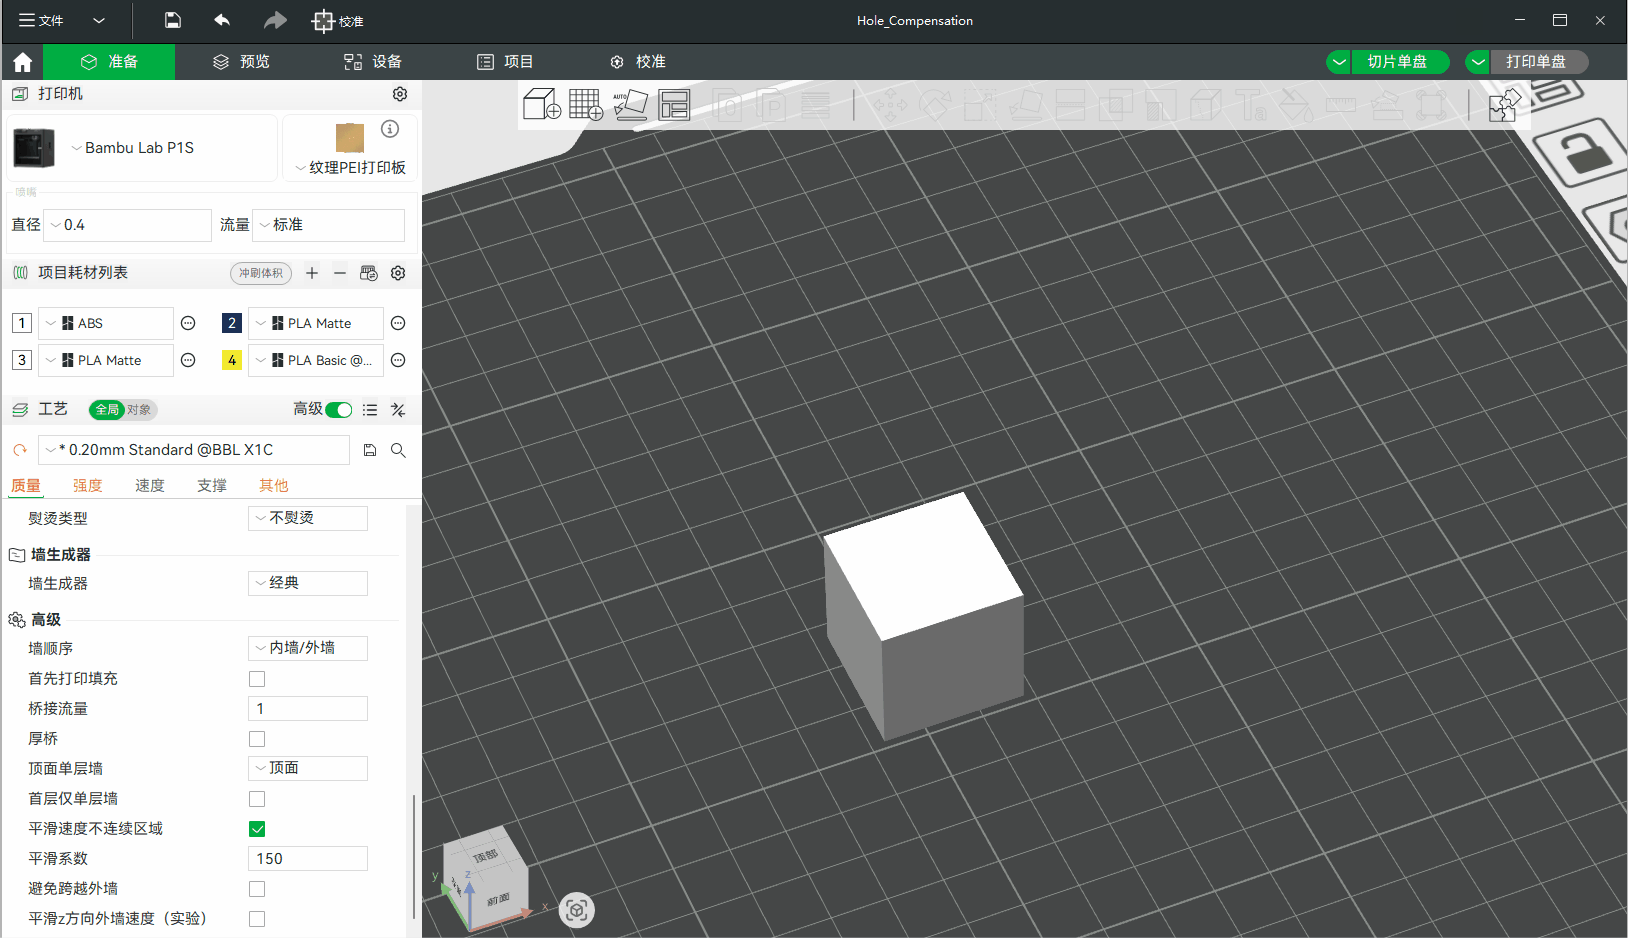Image resolution: width=1628 pixels, height=938 pixels.
Task: Remove a filament with minus icon
Action: pyautogui.click(x=340, y=273)
